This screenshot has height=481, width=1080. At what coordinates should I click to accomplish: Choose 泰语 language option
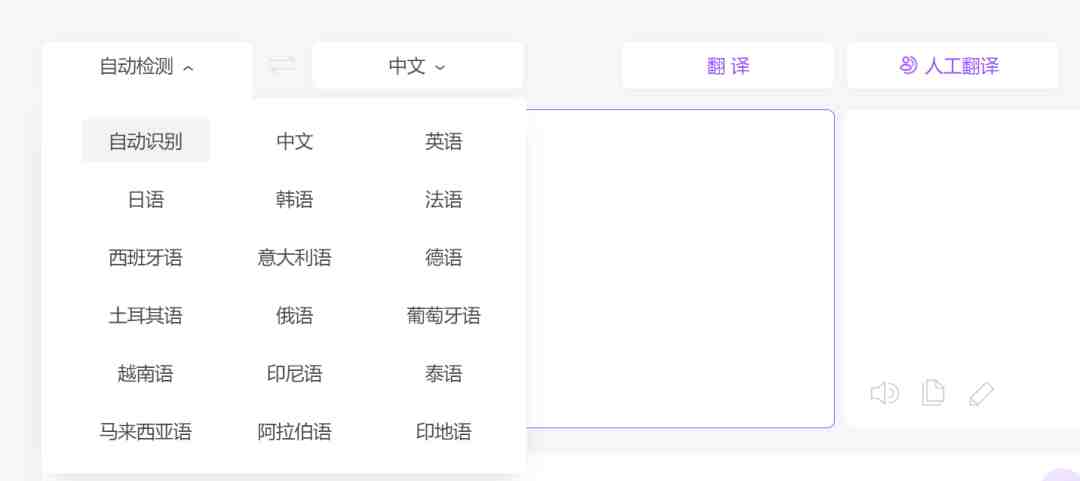click(444, 373)
